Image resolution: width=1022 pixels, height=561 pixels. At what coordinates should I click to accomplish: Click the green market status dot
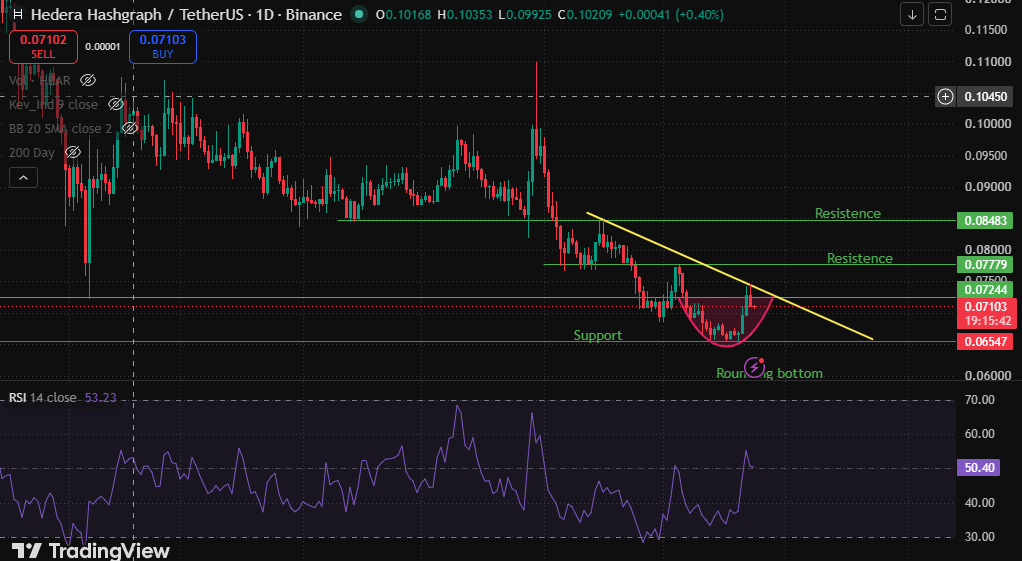(358, 14)
